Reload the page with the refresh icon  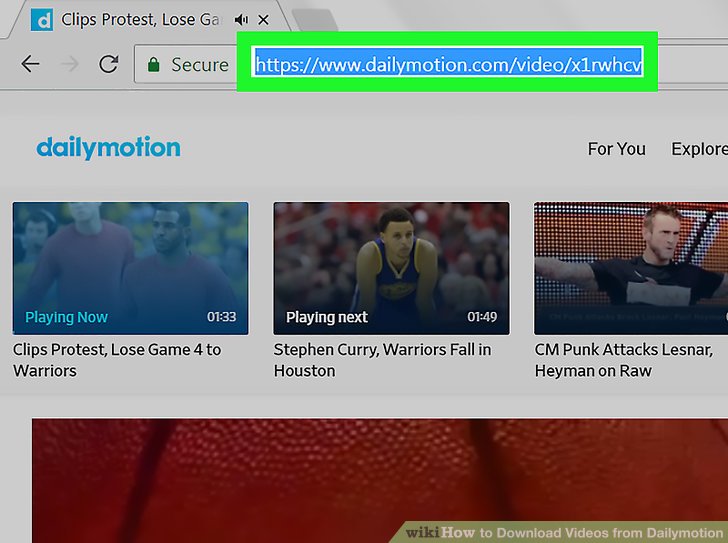(109, 64)
